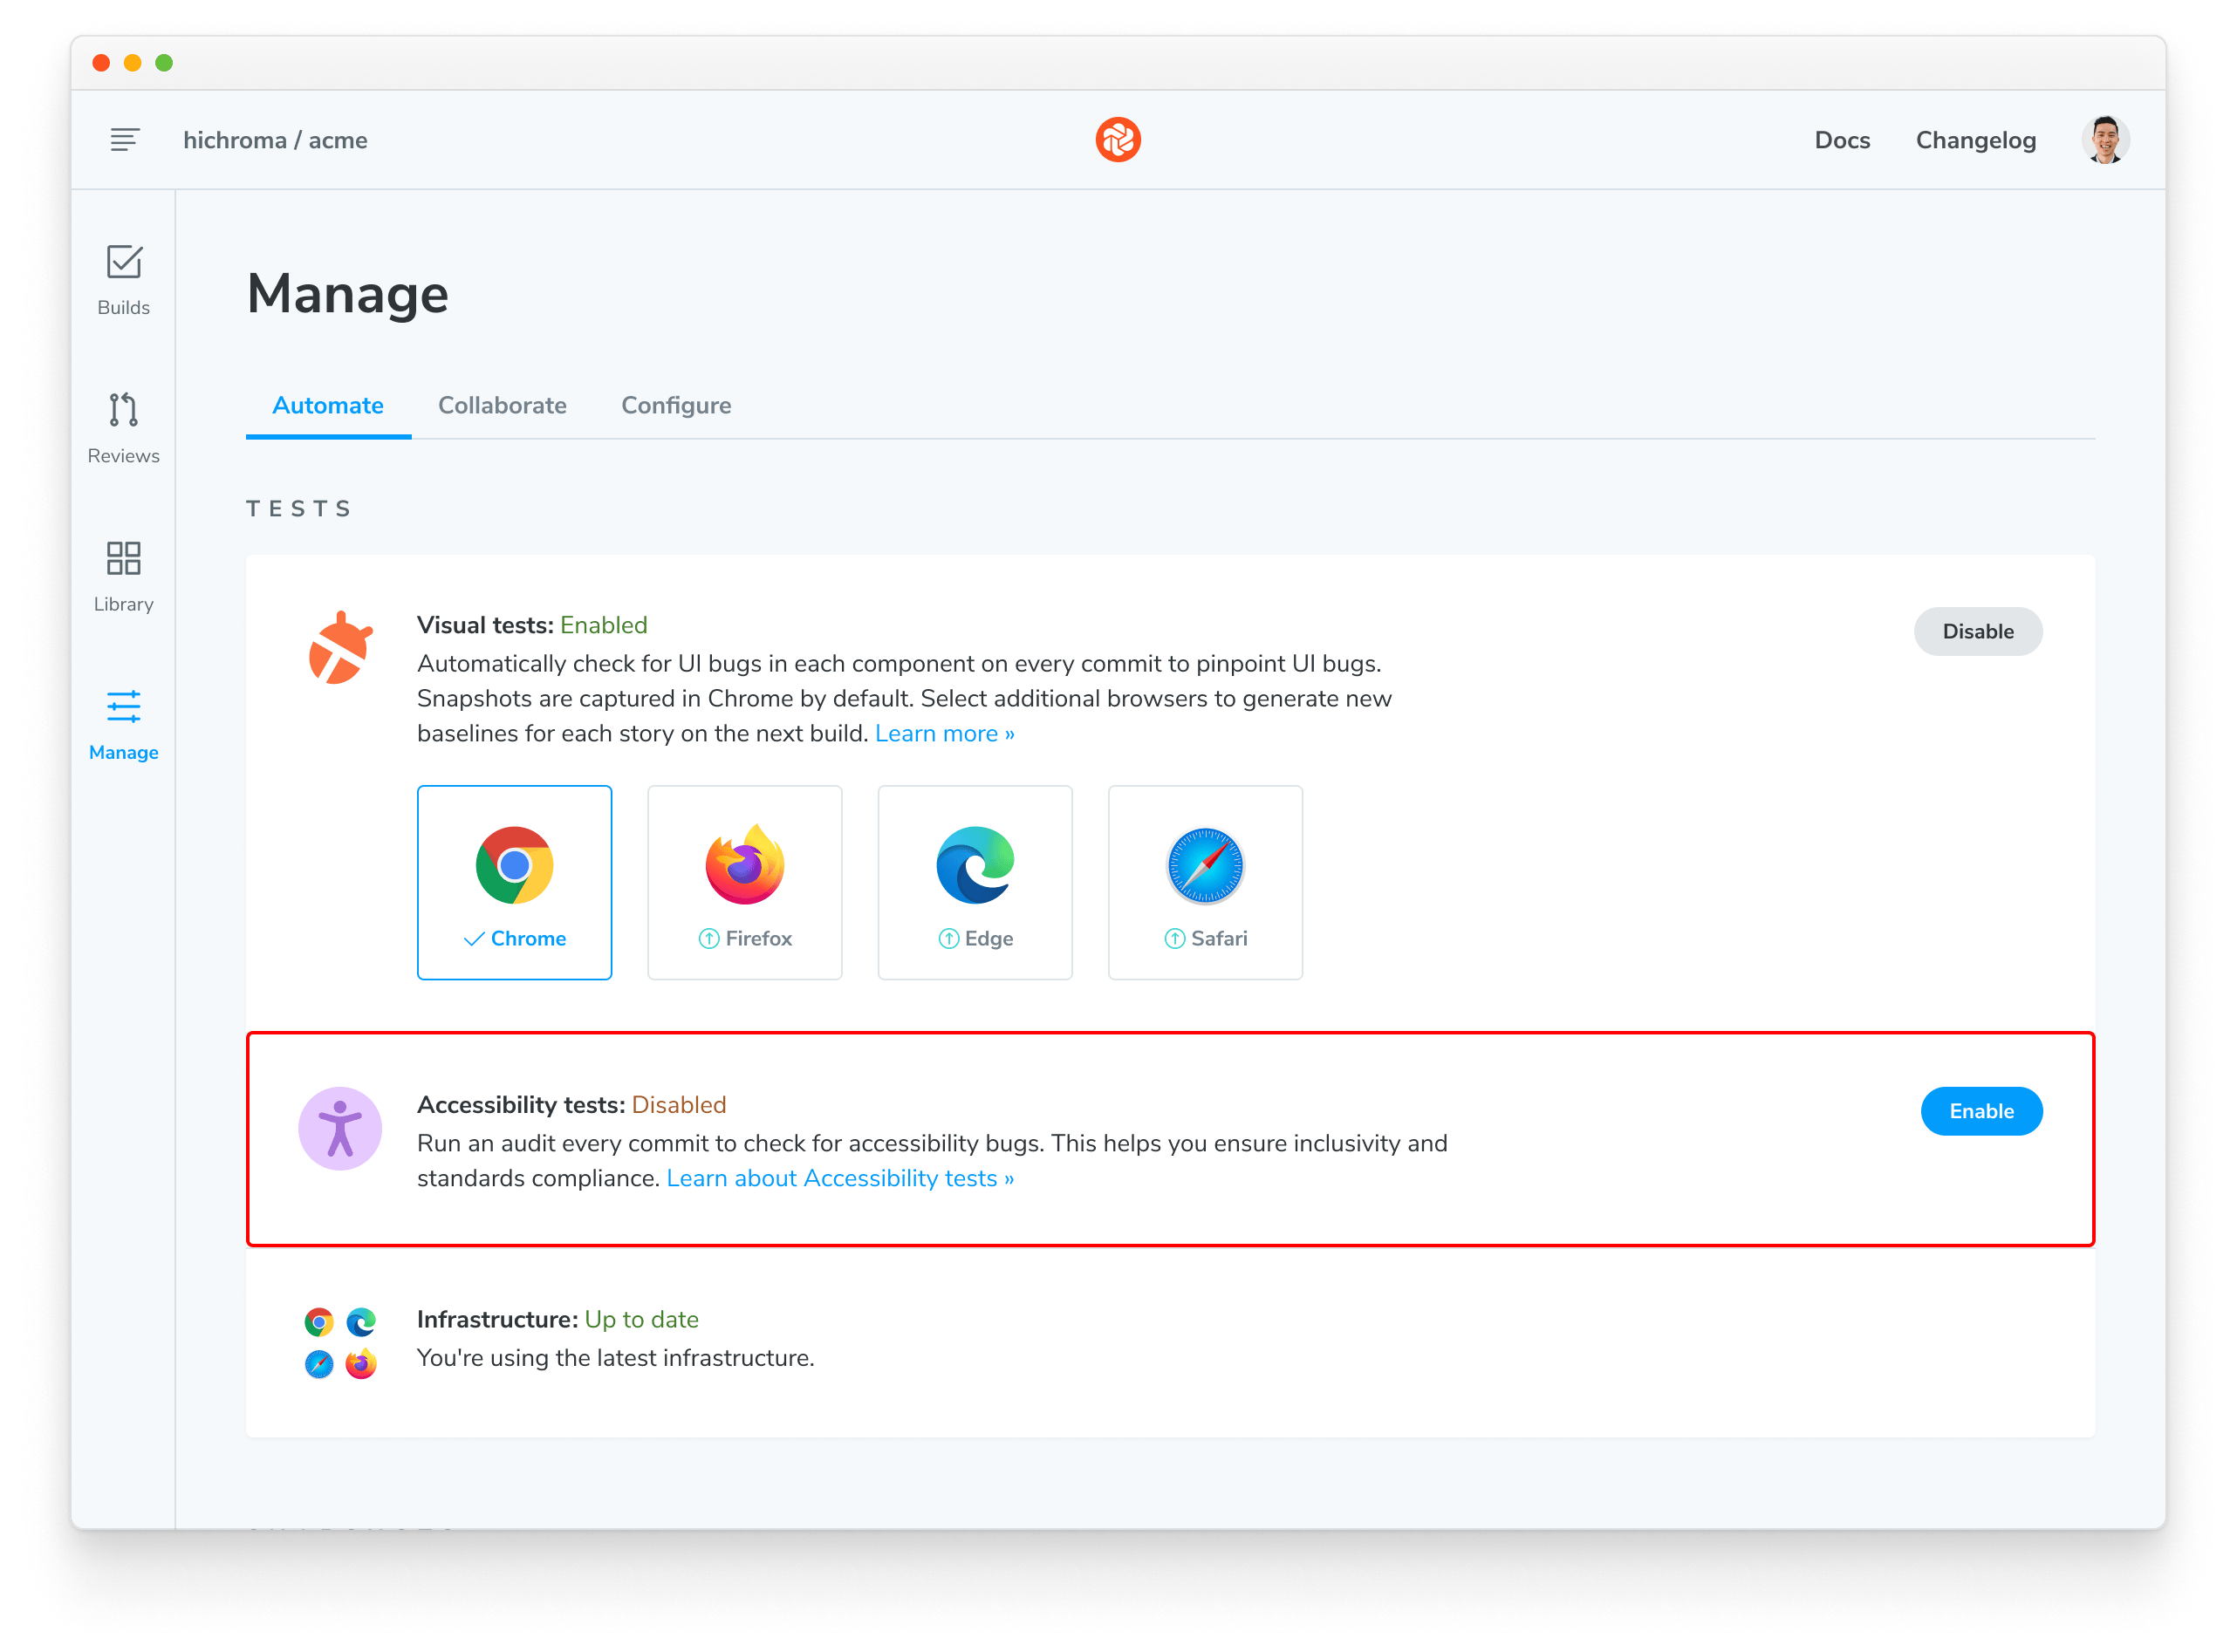Enable Safari browser baselines
This screenshot has width=2237, height=1652.
[x=1204, y=882]
